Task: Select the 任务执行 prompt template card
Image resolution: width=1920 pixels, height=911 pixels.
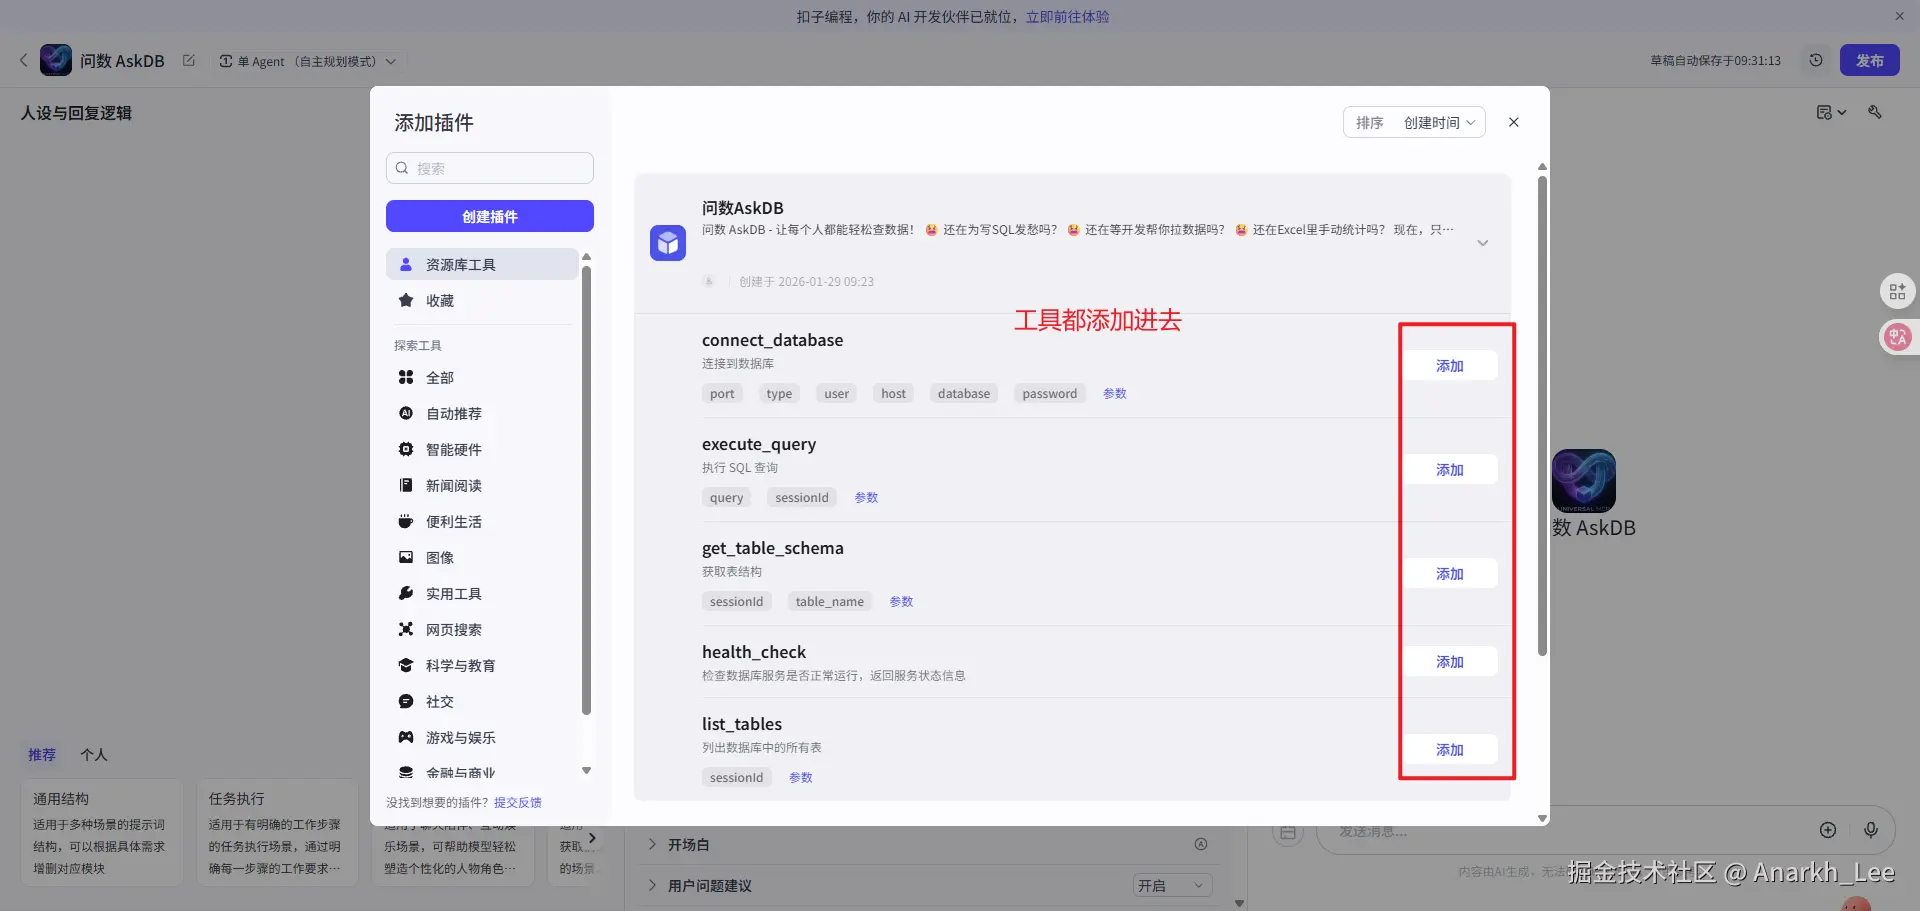Action: [277, 832]
